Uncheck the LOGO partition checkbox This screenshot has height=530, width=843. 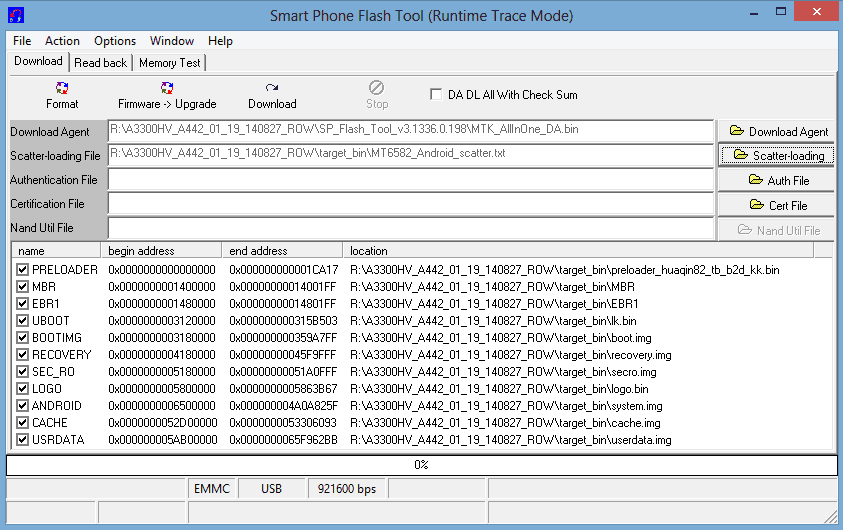[x=22, y=389]
